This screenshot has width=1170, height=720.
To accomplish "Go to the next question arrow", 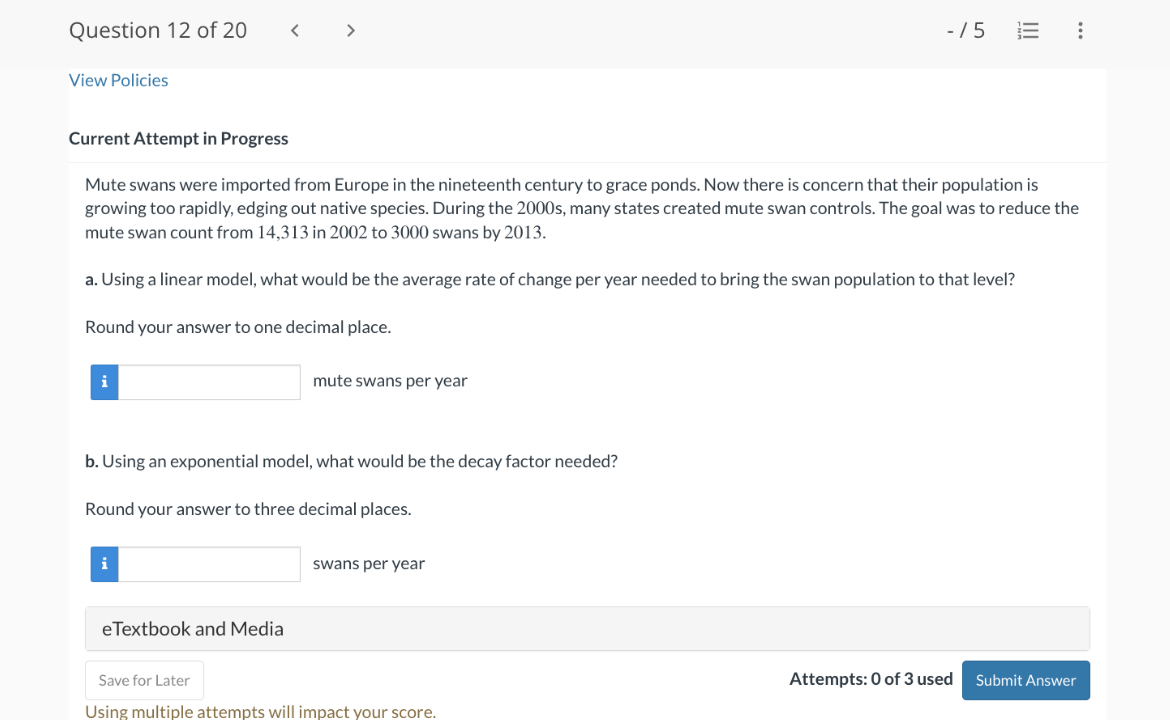I will point(351,31).
